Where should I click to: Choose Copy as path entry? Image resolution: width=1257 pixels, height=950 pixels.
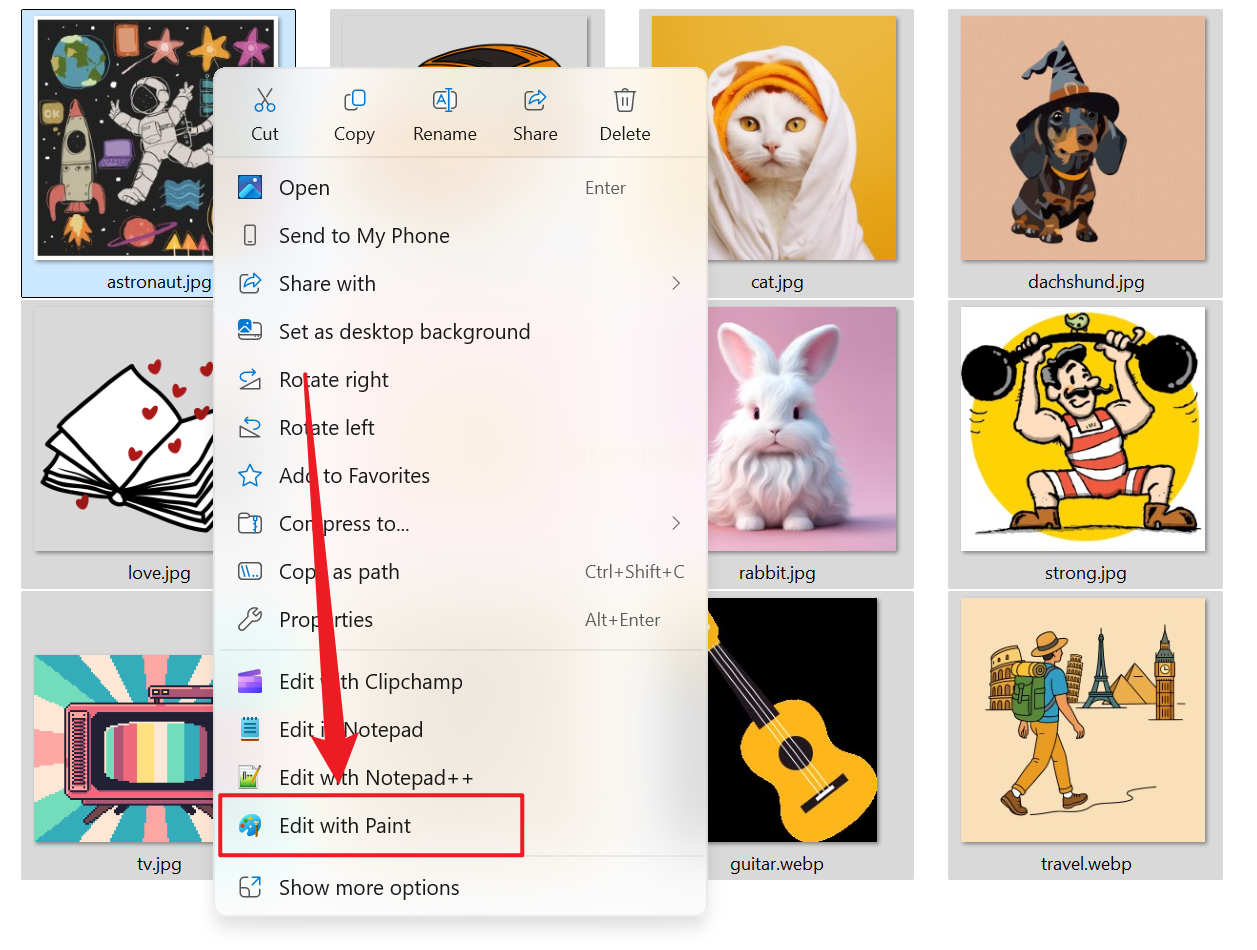pos(461,571)
